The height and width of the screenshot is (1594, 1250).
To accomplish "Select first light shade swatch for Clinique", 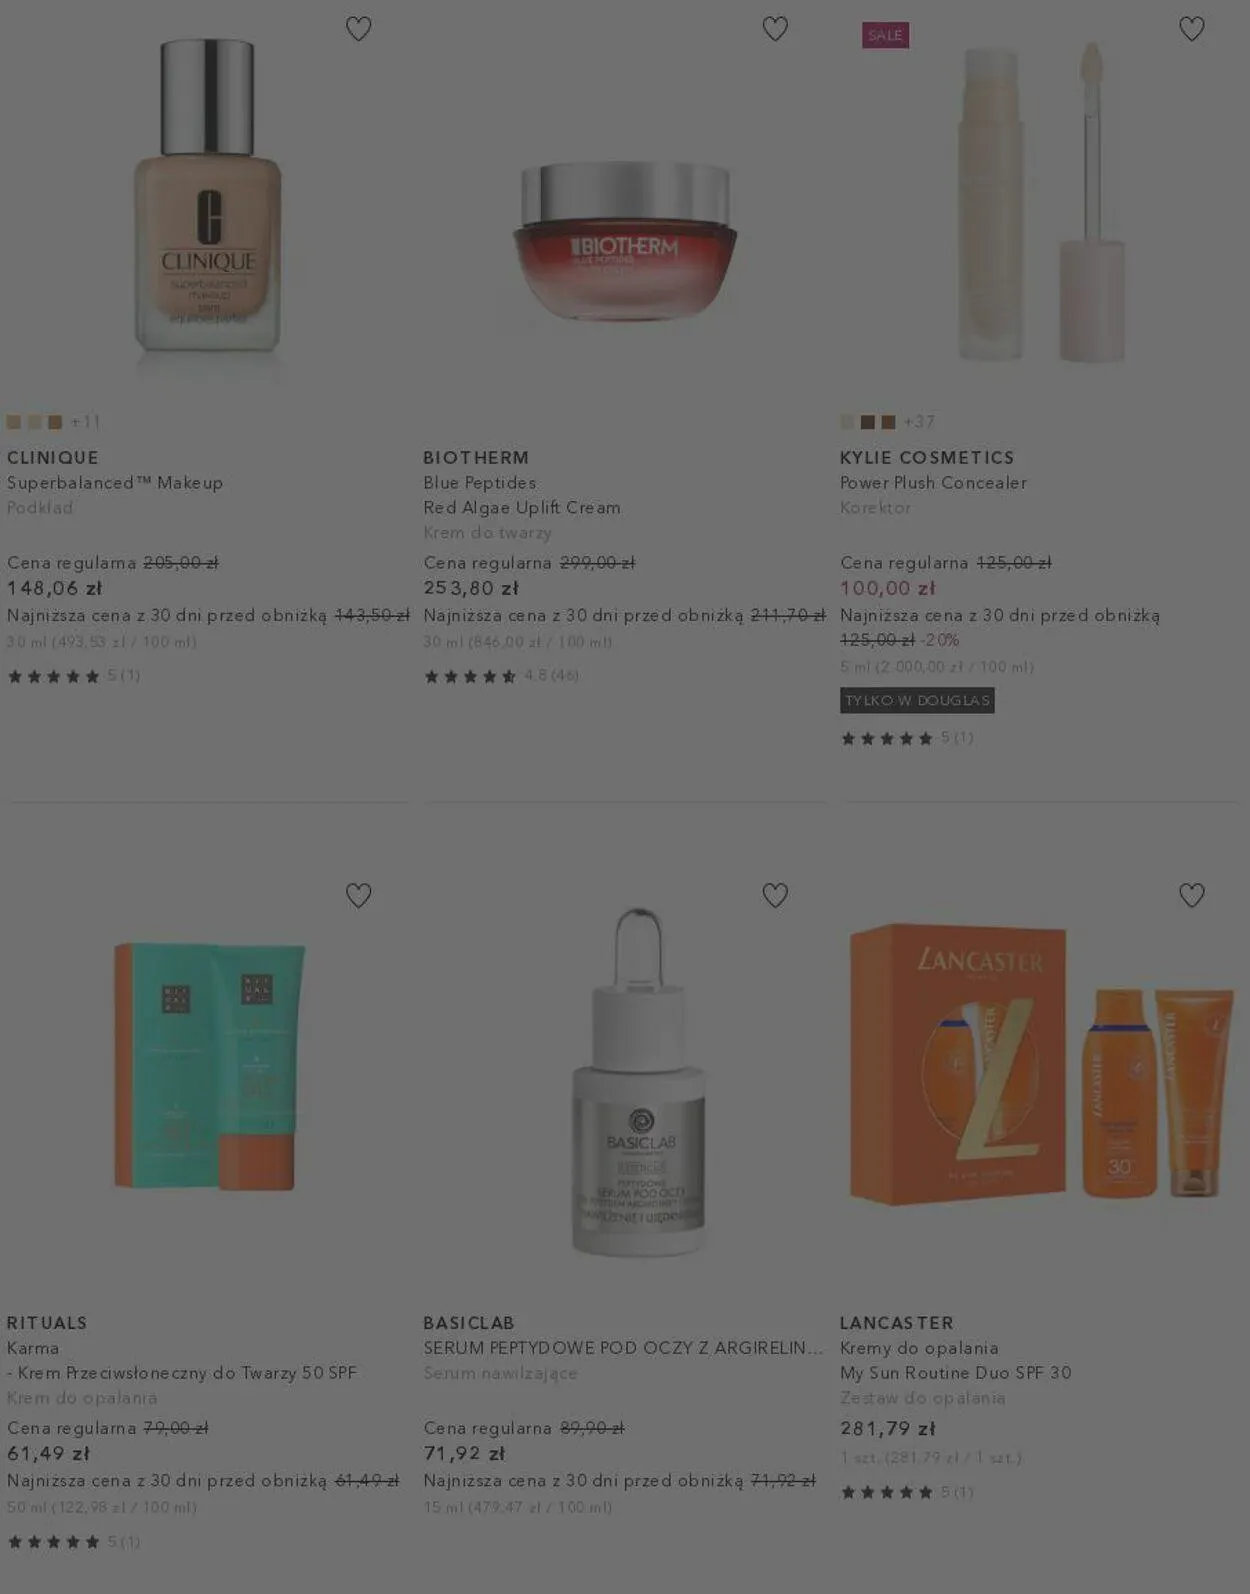I will coord(14,422).
